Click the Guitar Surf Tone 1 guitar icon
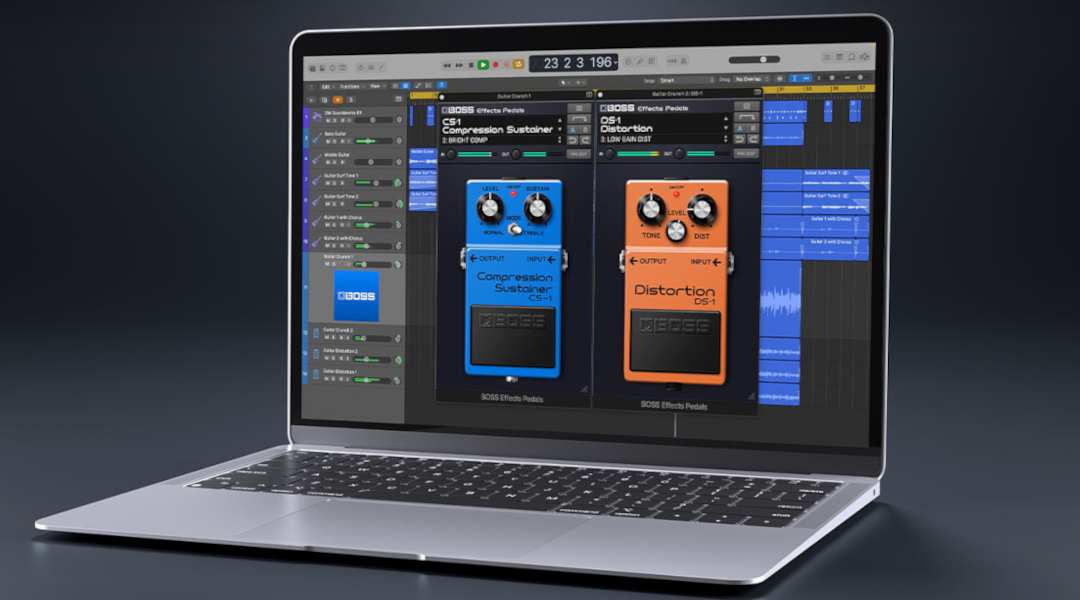The width and height of the screenshot is (1080, 600). click(x=317, y=180)
